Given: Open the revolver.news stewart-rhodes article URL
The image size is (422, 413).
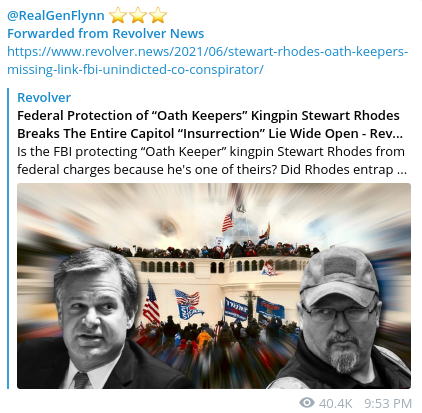Looking at the screenshot, I should pyautogui.click(x=207, y=61).
